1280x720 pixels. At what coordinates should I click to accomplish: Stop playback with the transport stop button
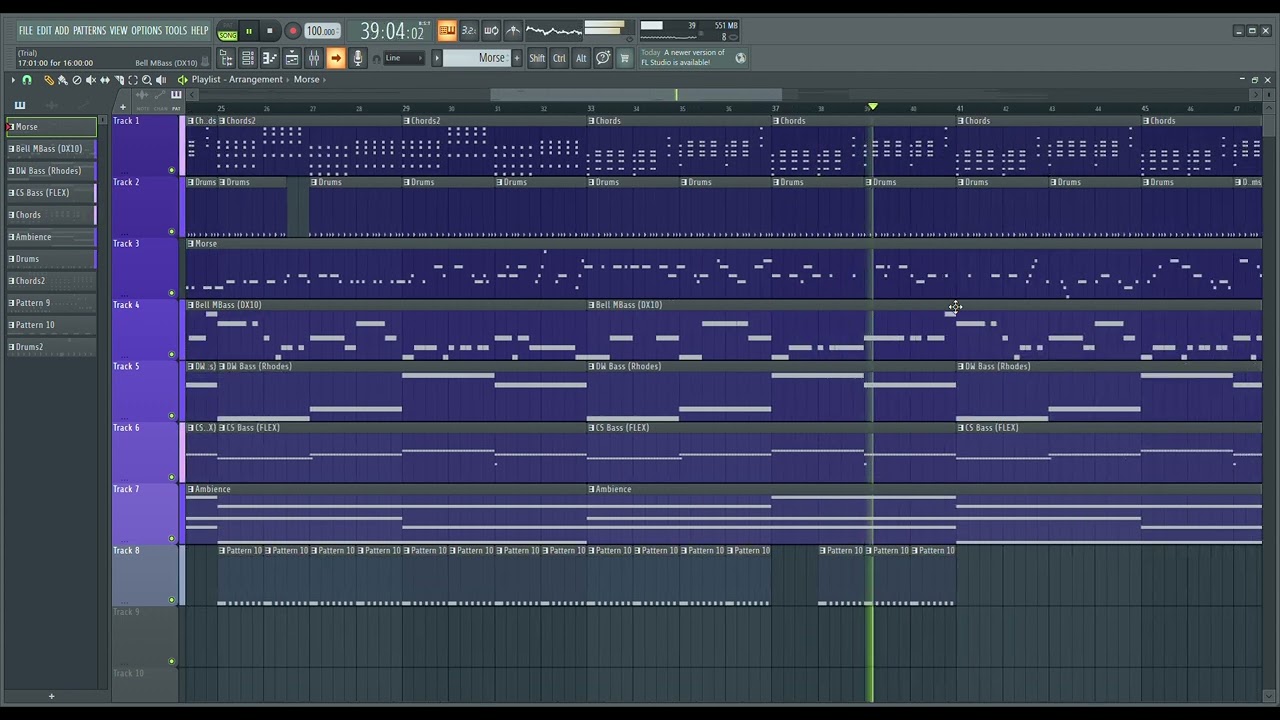[269, 31]
